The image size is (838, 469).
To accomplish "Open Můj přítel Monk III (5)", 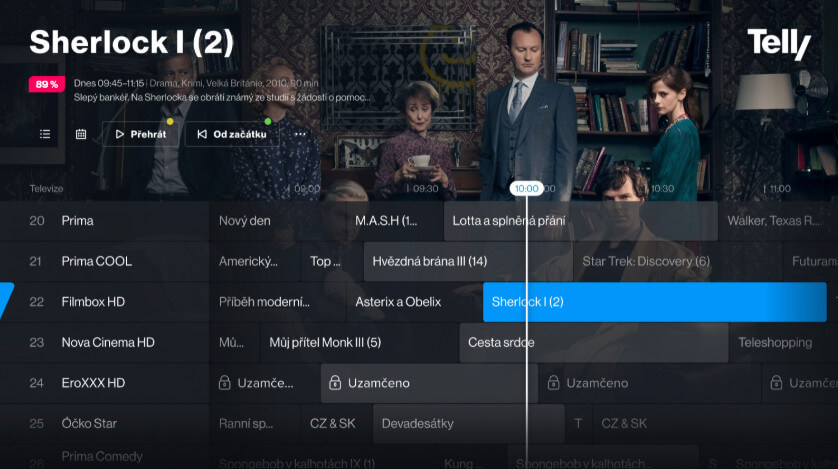I will point(359,342).
